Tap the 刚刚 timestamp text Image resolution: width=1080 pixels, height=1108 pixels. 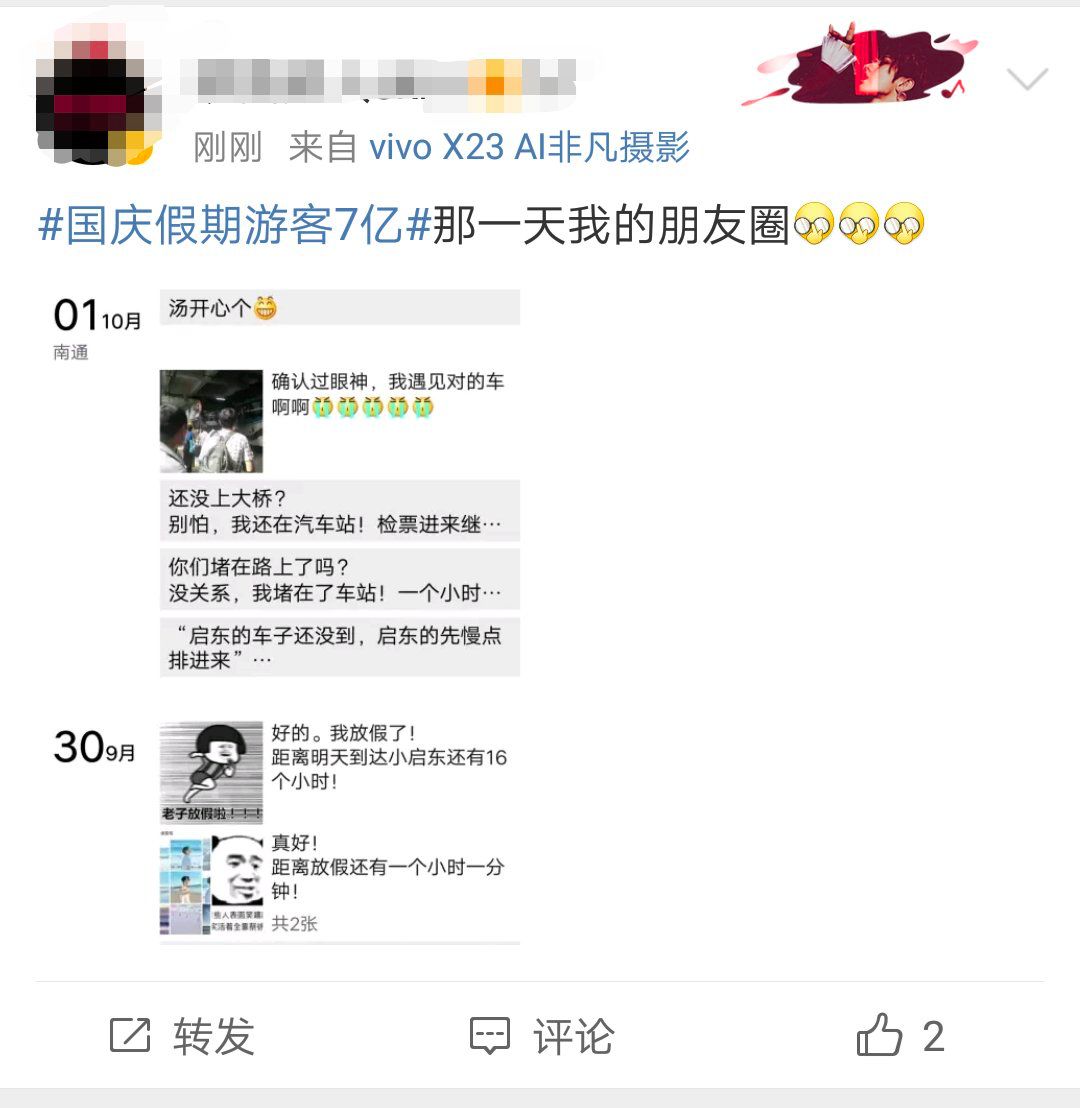tap(228, 148)
